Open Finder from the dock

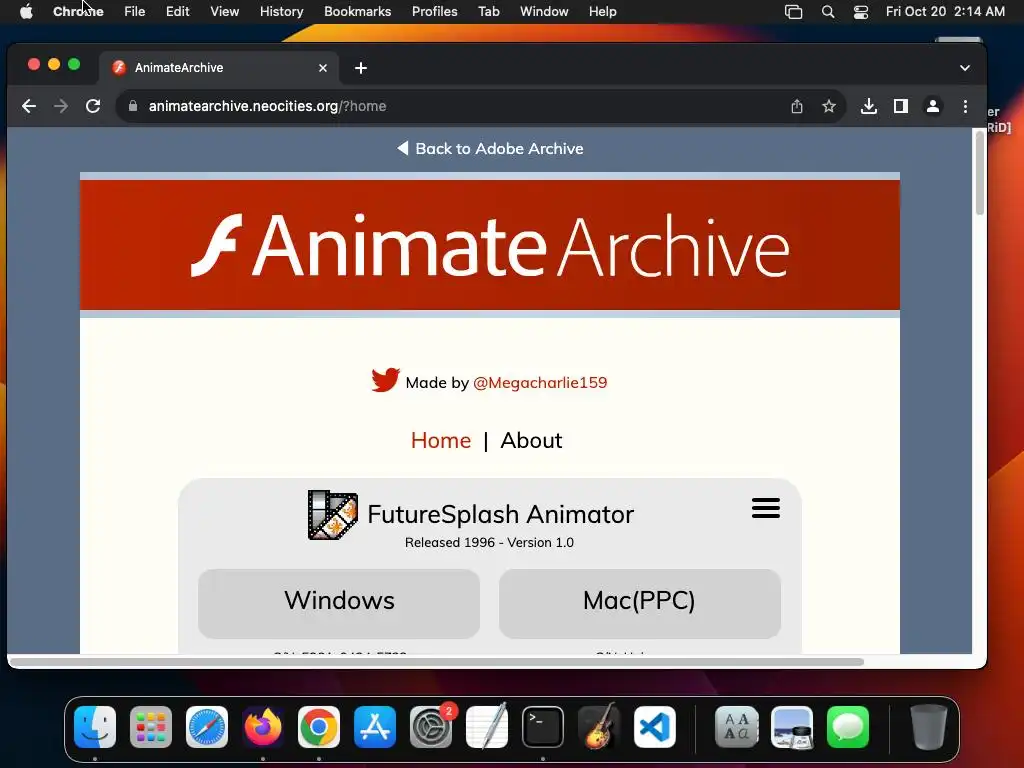(95, 727)
